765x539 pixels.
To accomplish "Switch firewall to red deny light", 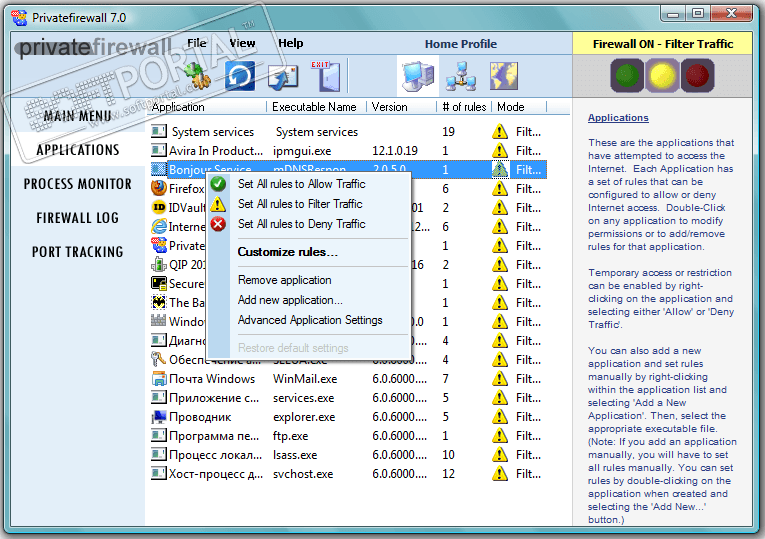I will [697, 76].
